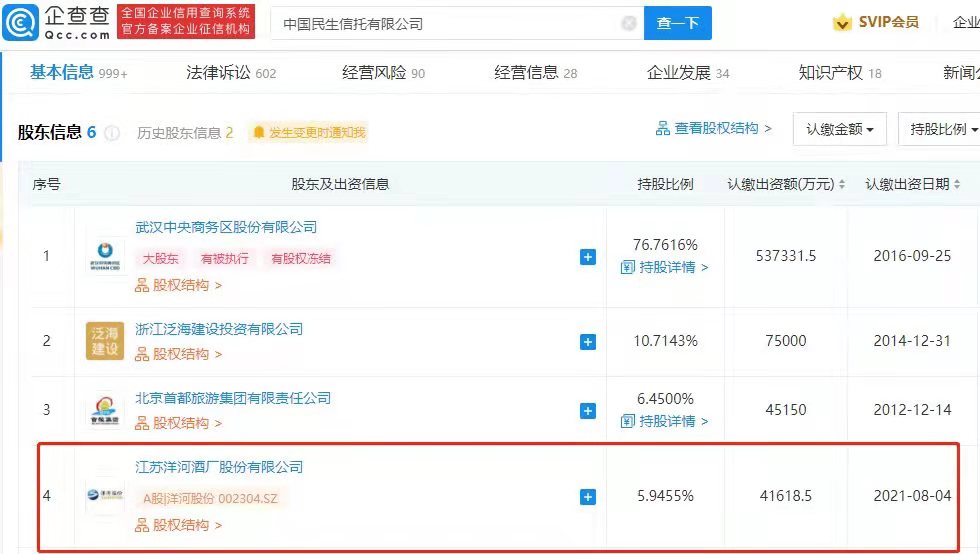The height and width of the screenshot is (554, 980).
Task: Click the red 全国企业信用查询系统 banner
Action: [186, 21]
